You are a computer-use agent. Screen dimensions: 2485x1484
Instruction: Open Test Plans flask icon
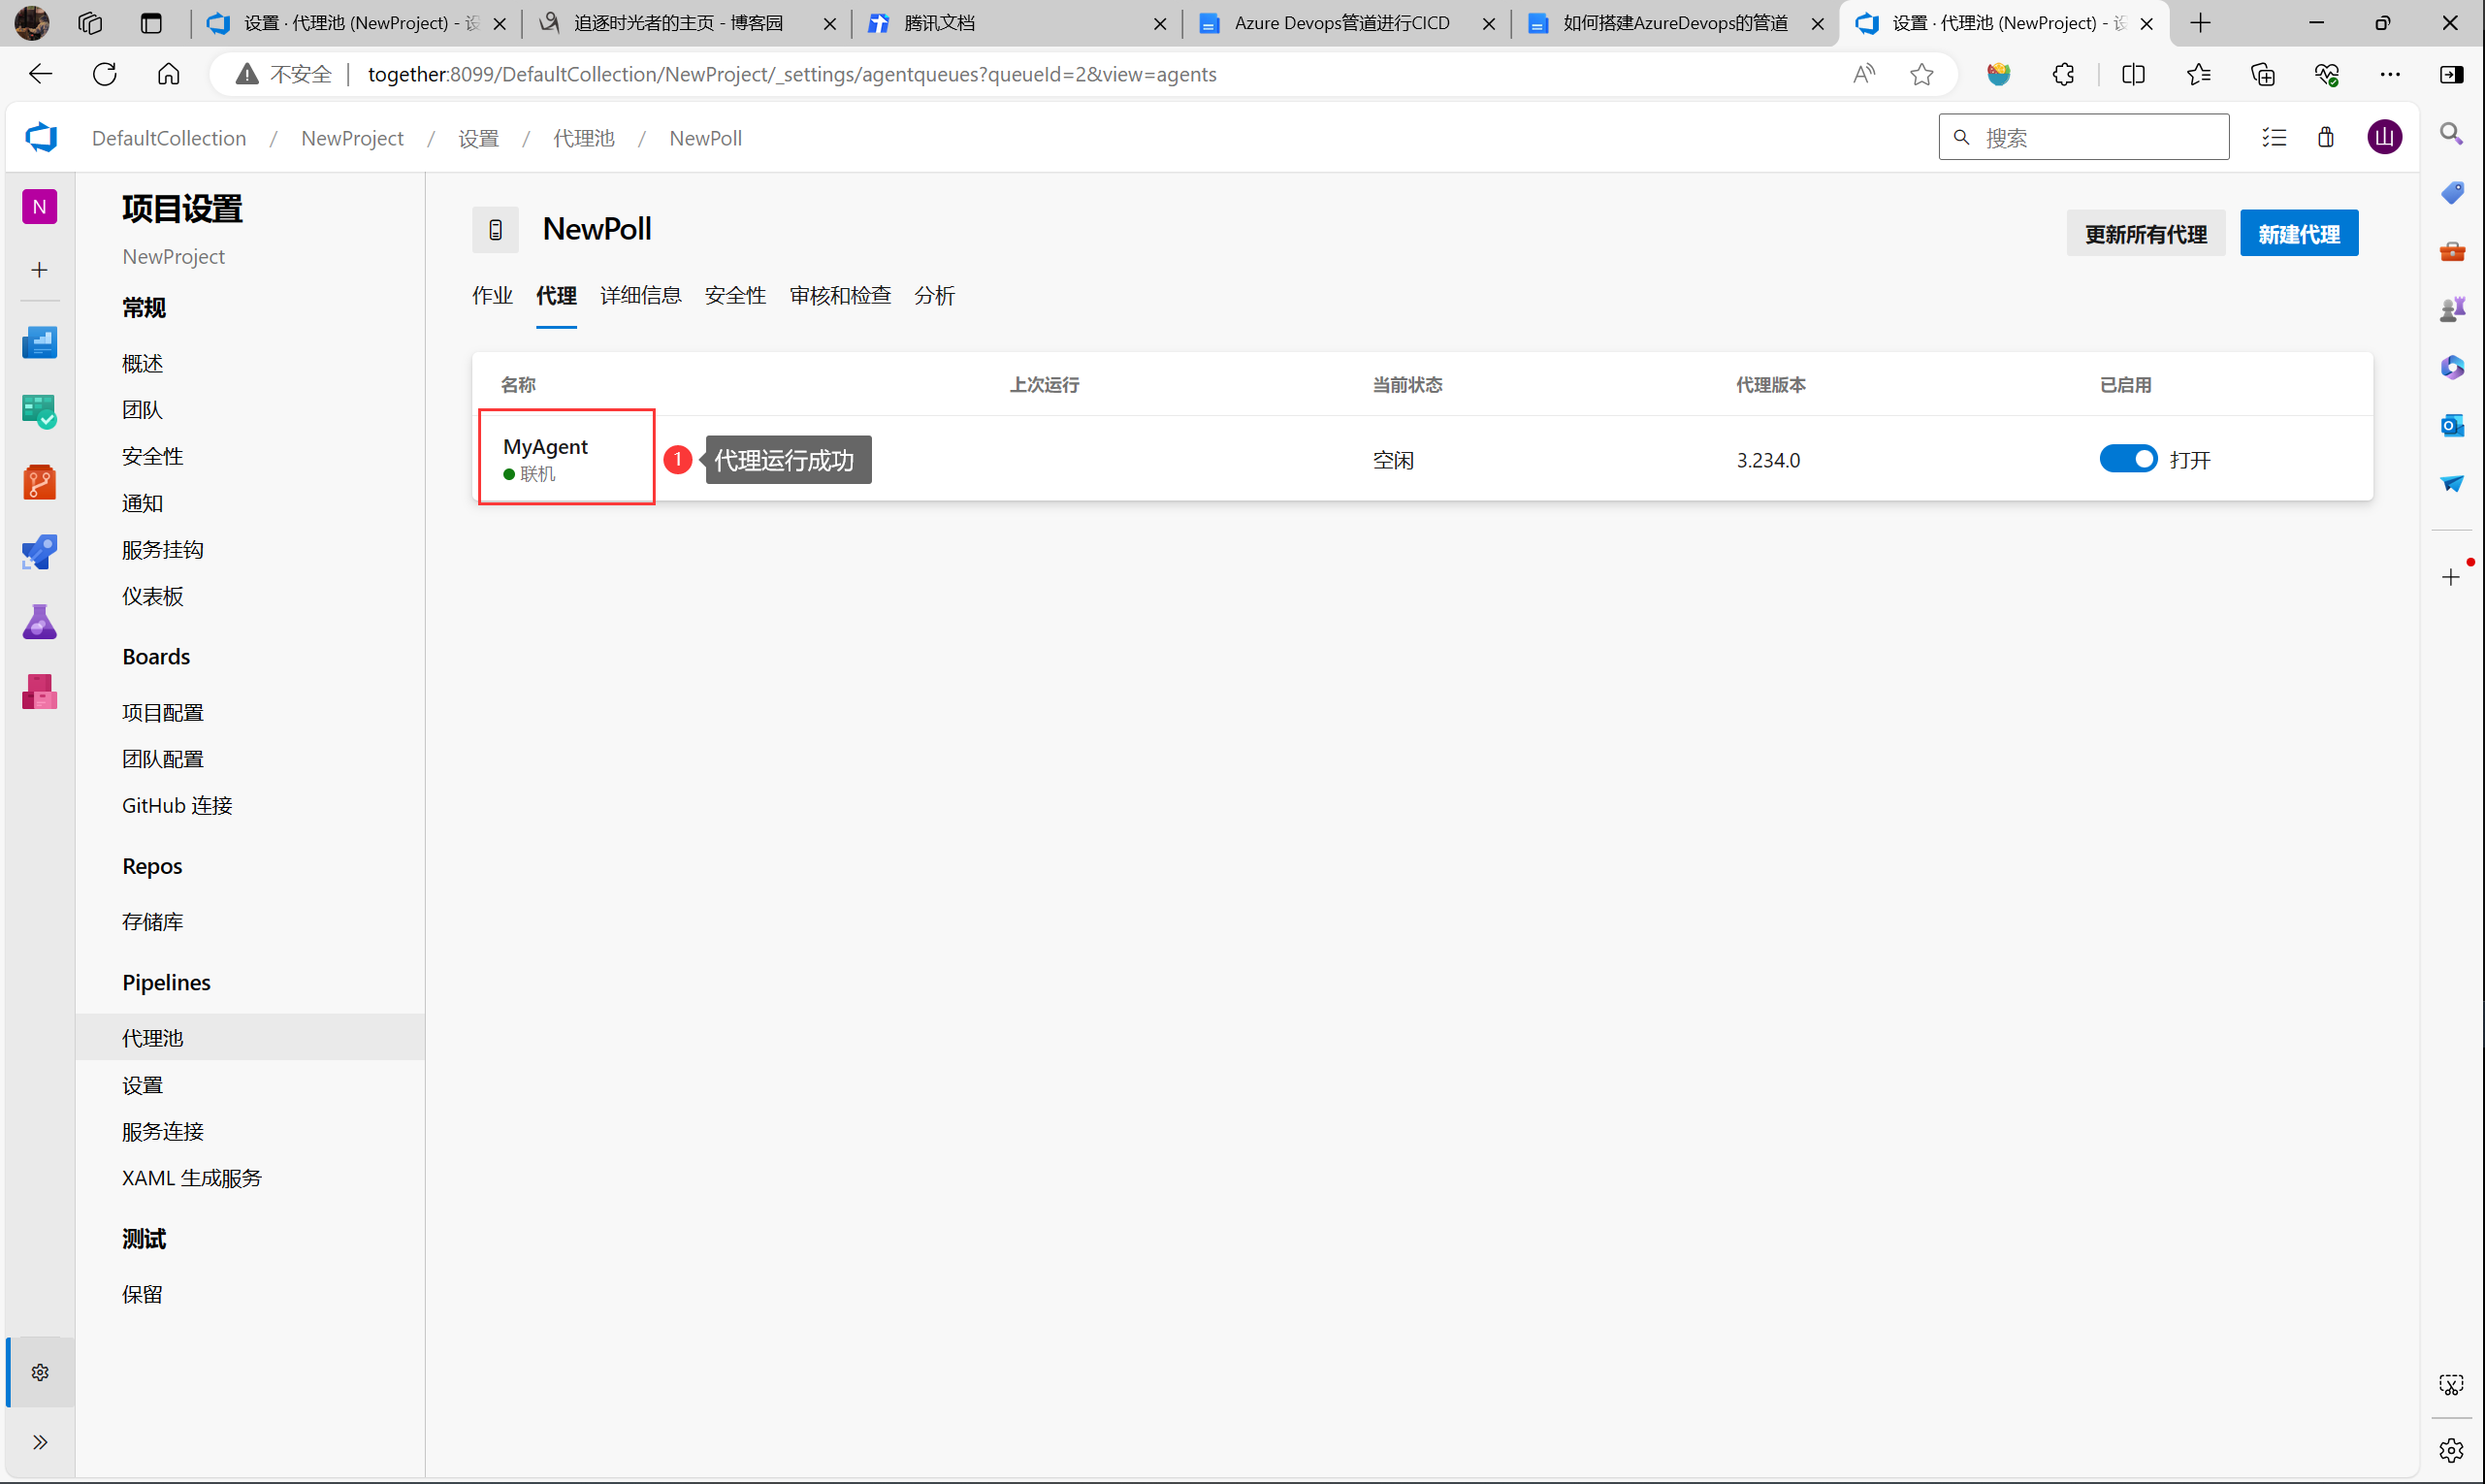coord(39,622)
